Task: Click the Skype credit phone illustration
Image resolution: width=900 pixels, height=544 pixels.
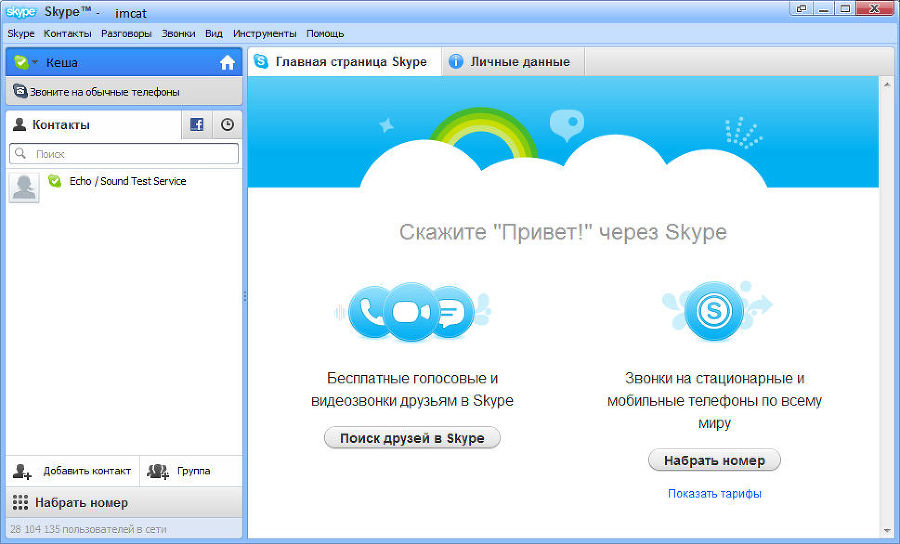Action: point(714,312)
